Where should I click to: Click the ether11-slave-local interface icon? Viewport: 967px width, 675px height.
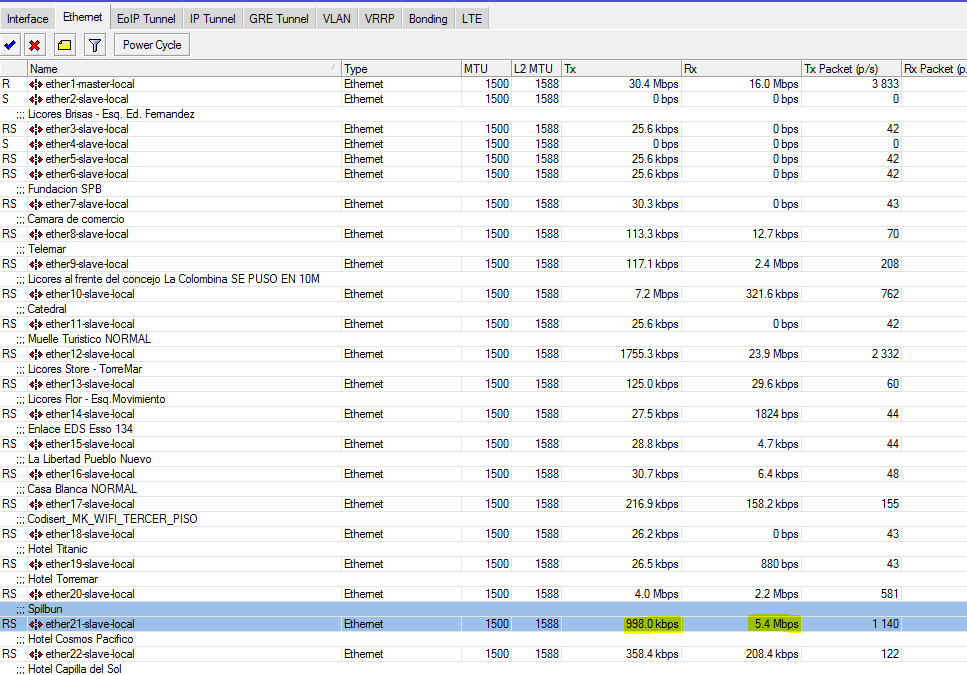click(36, 324)
